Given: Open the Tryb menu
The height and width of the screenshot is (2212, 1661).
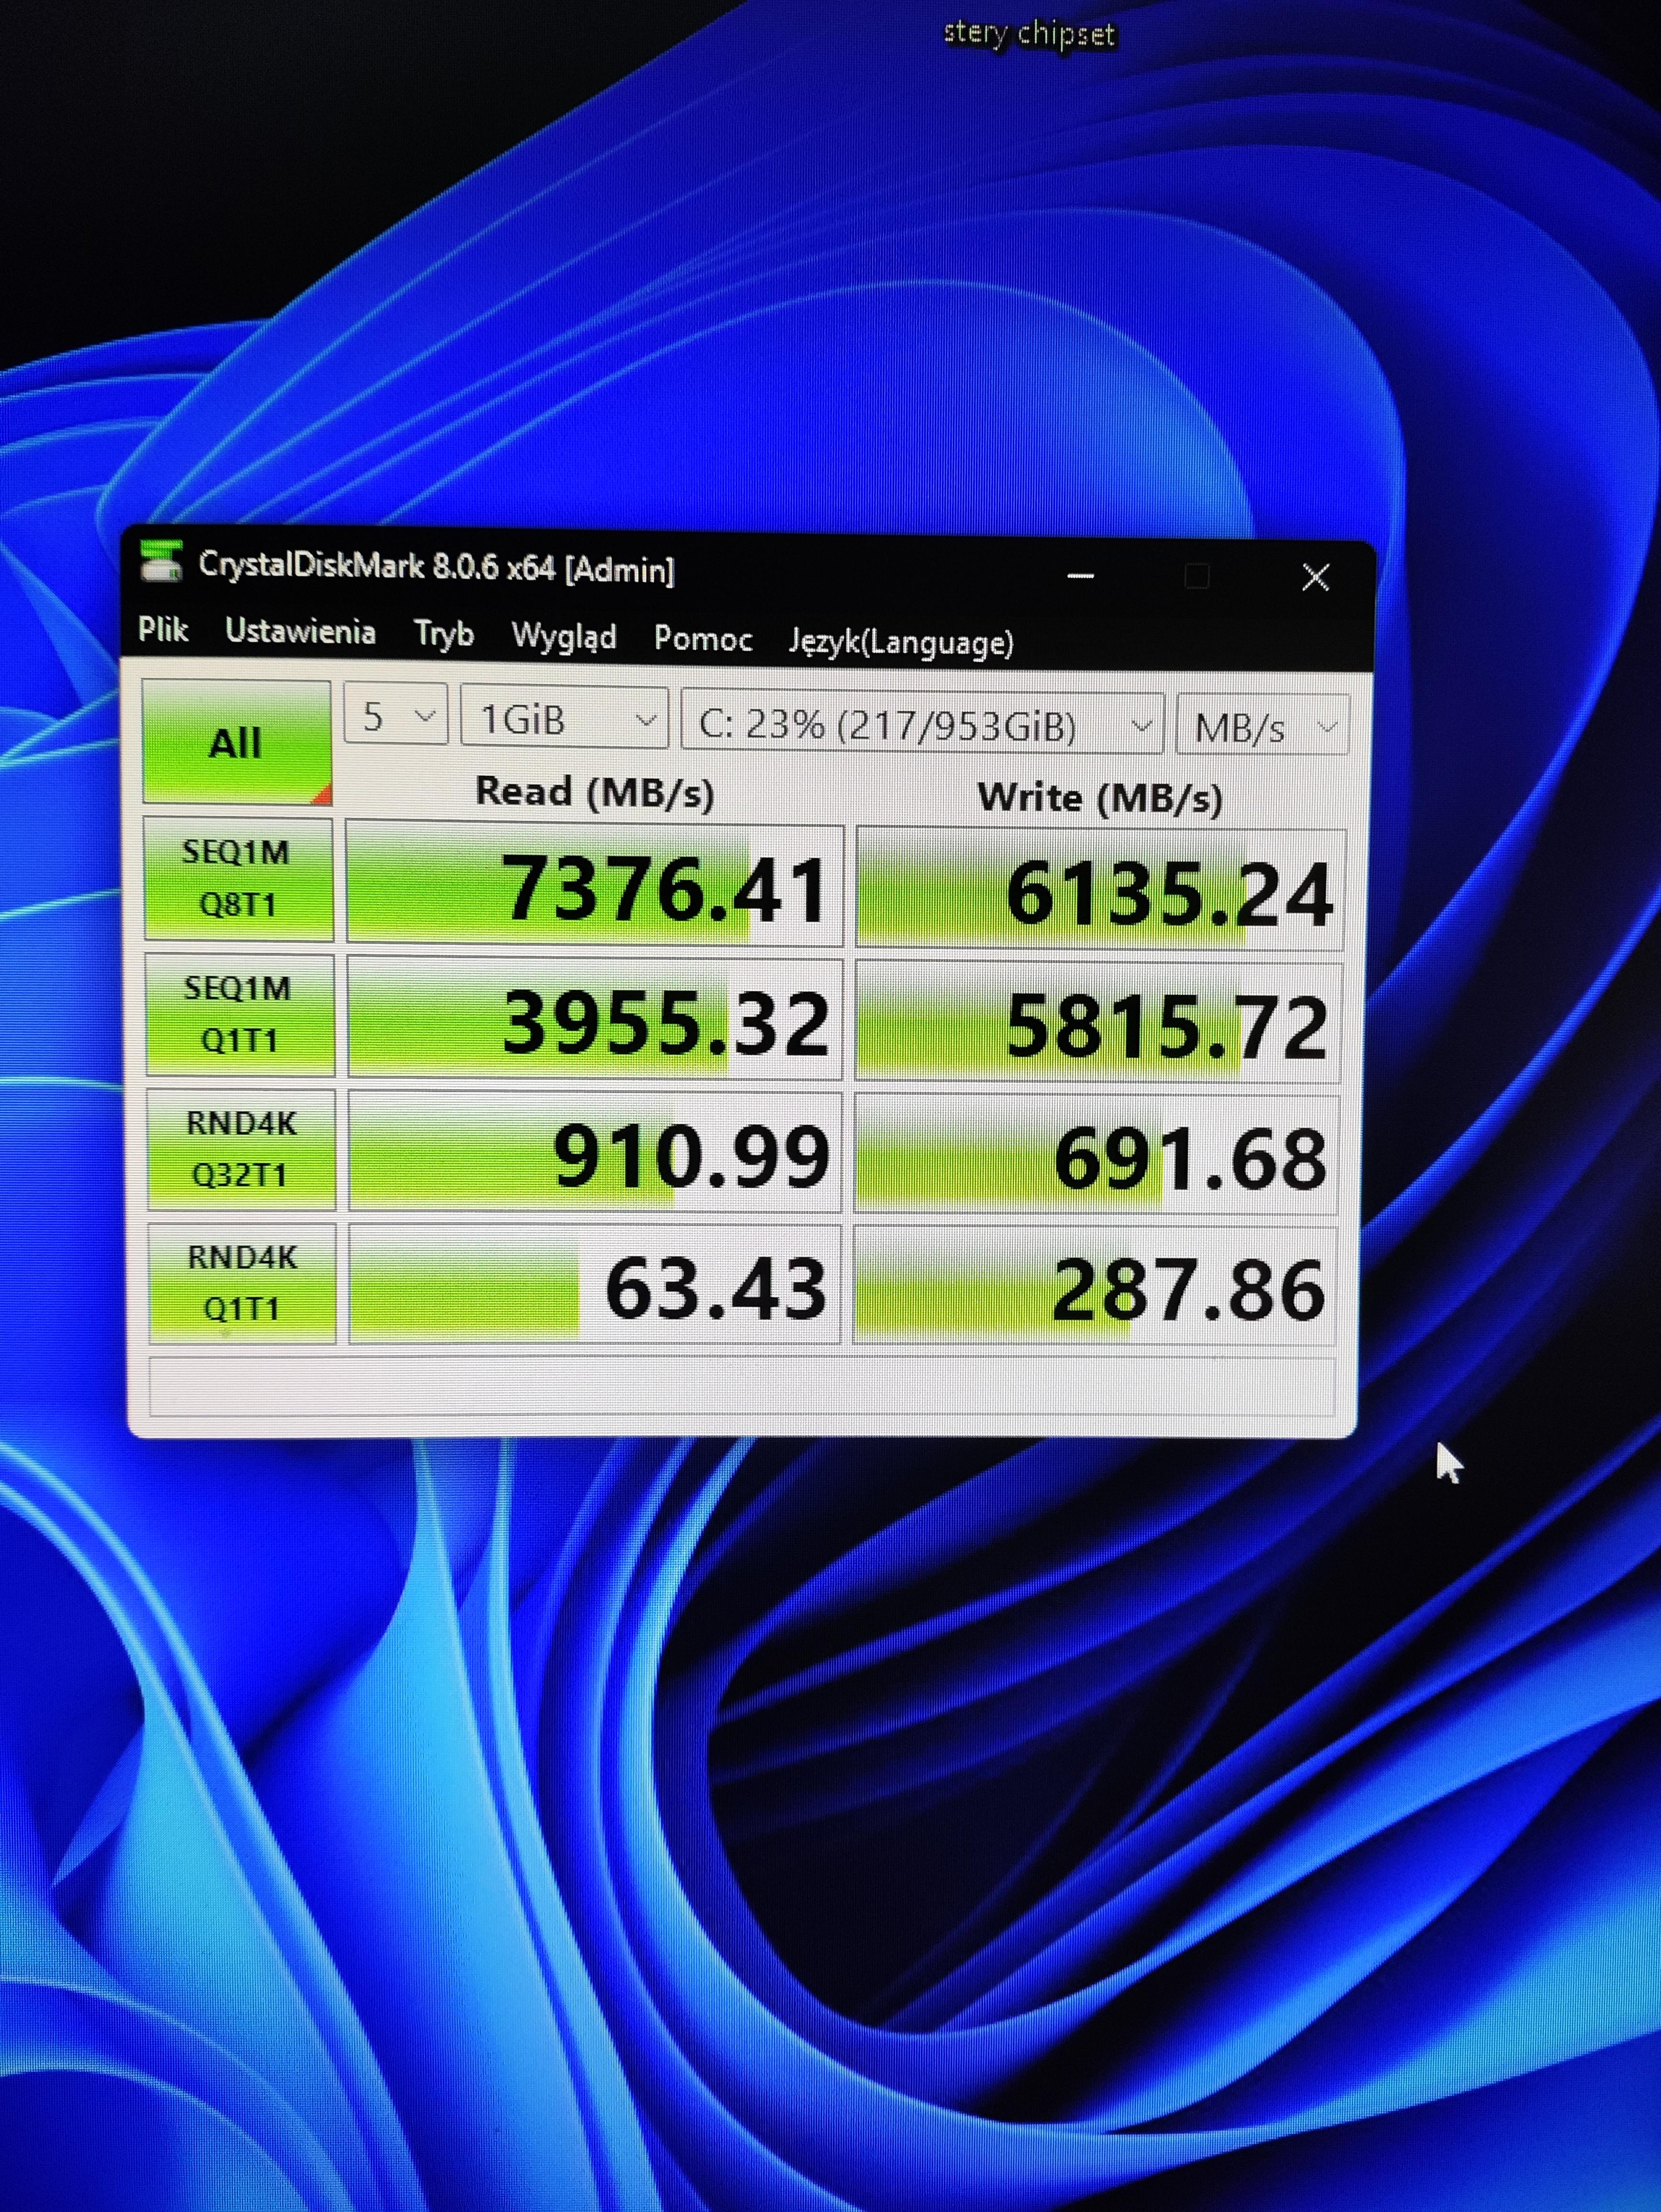Looking at the screenshot, I should [443, 634].
